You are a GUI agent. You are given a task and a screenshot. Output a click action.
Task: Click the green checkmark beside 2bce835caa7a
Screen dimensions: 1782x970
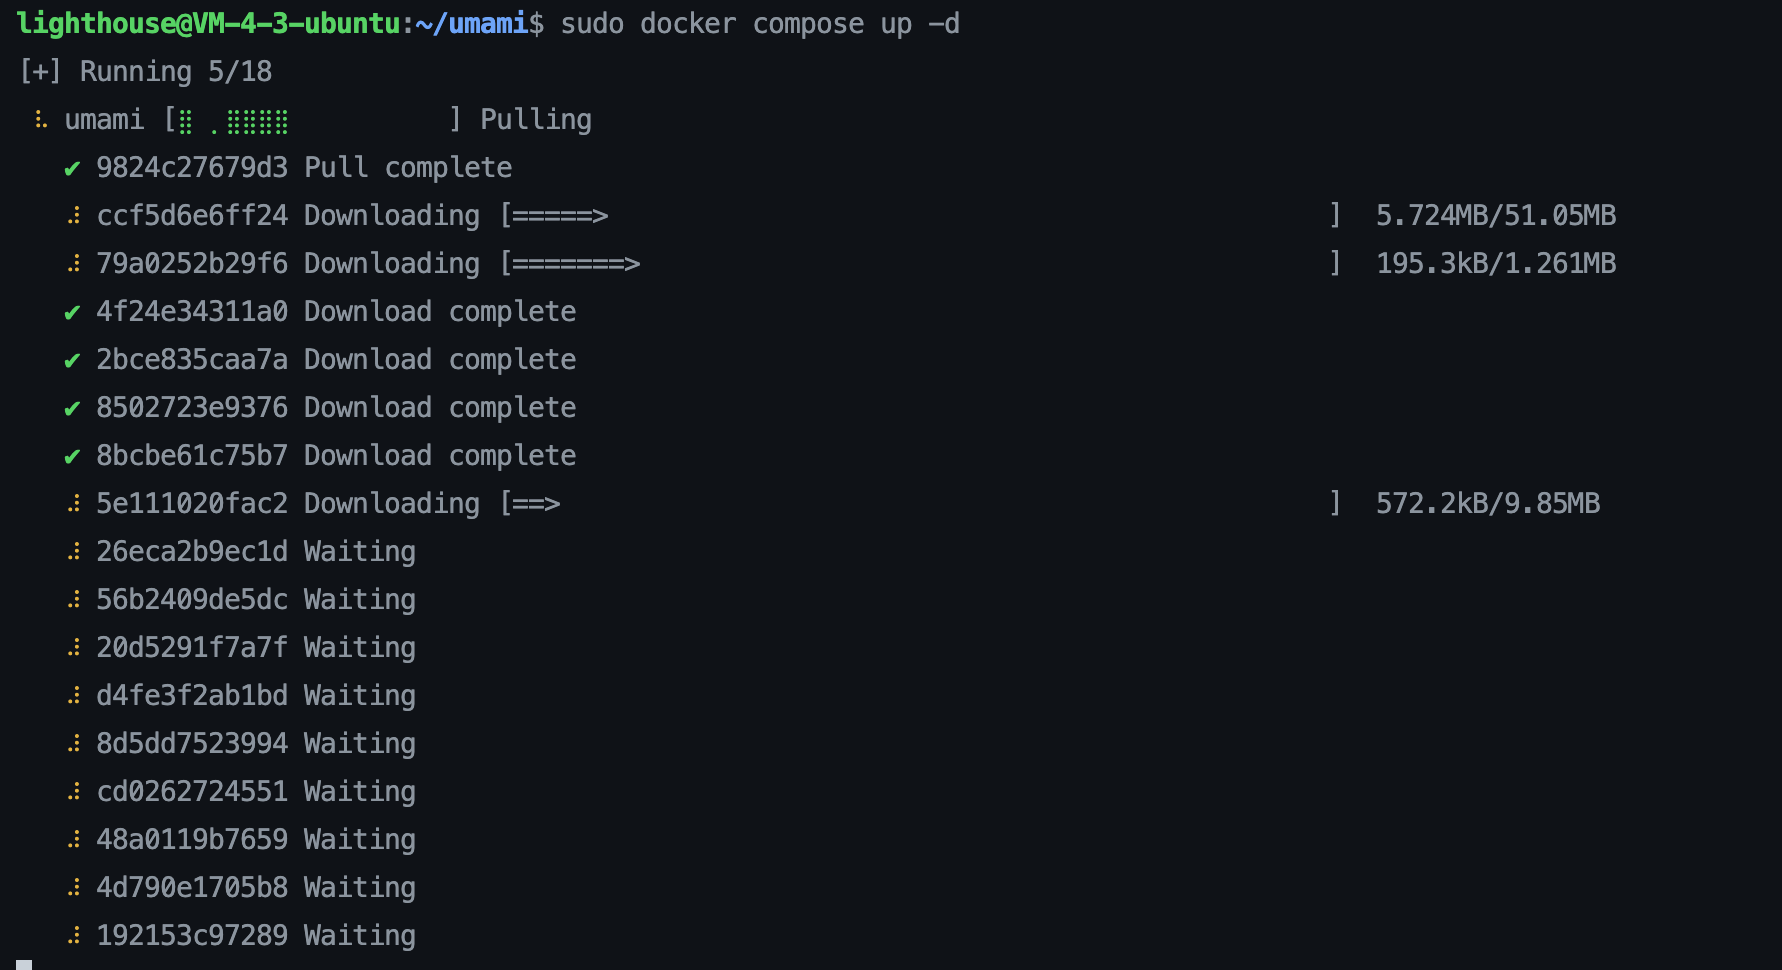pyautogui.click(x=72, y=361)
